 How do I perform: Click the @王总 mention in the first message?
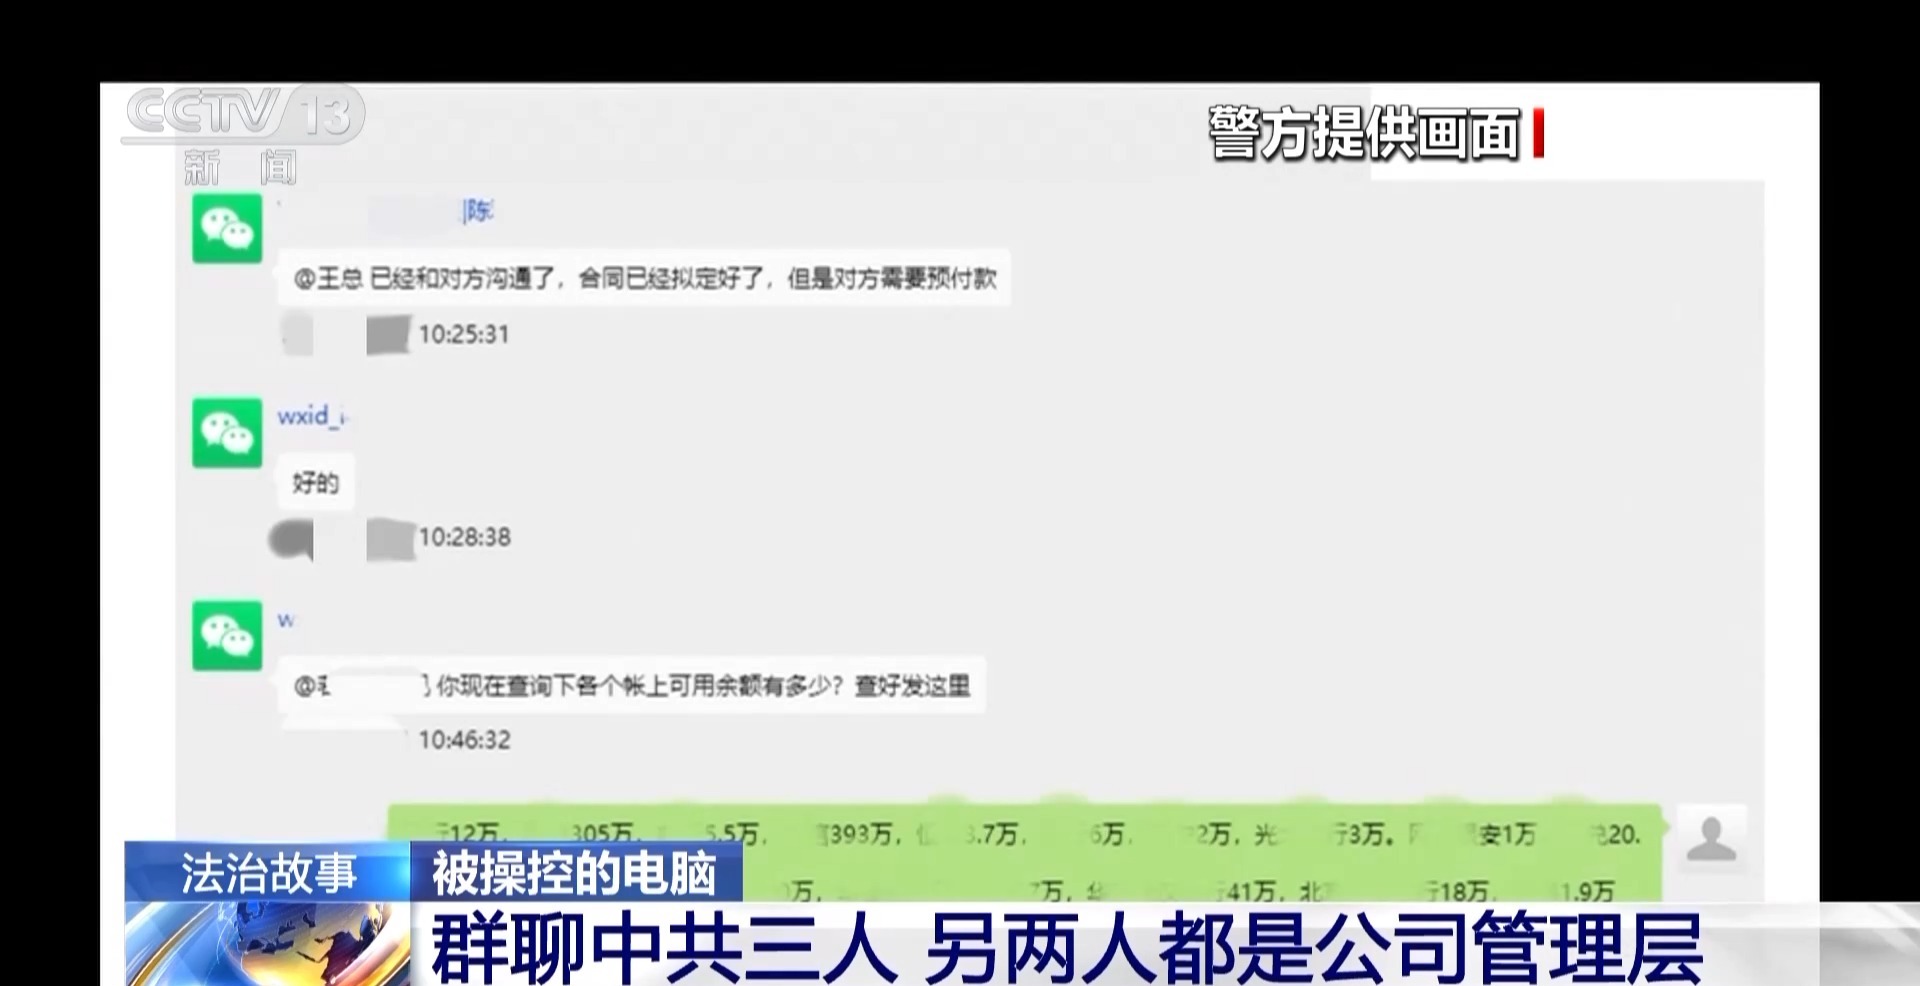click(327, 278)
